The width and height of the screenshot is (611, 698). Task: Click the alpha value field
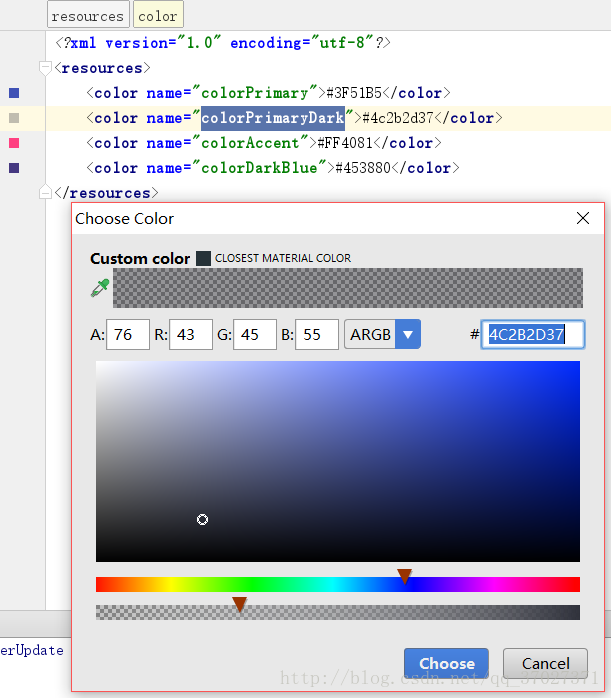pos(128,334)
